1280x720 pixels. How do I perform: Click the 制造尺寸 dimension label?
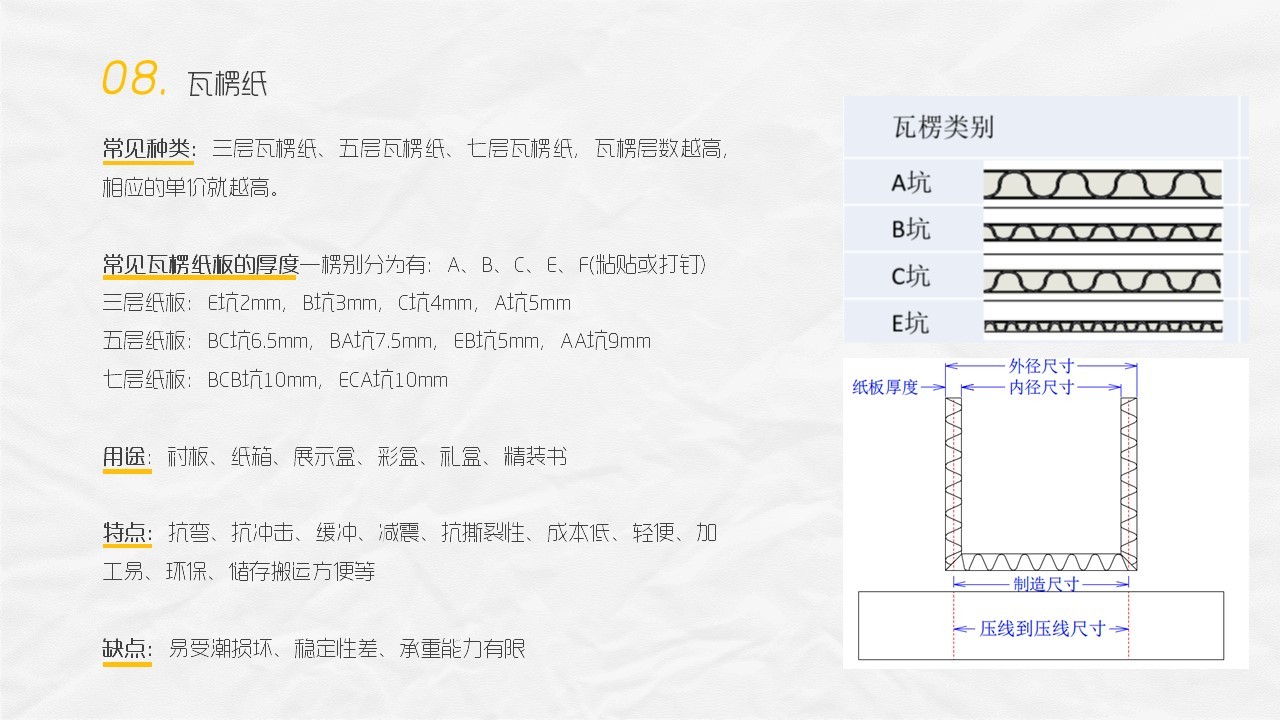coord(1046,584)
